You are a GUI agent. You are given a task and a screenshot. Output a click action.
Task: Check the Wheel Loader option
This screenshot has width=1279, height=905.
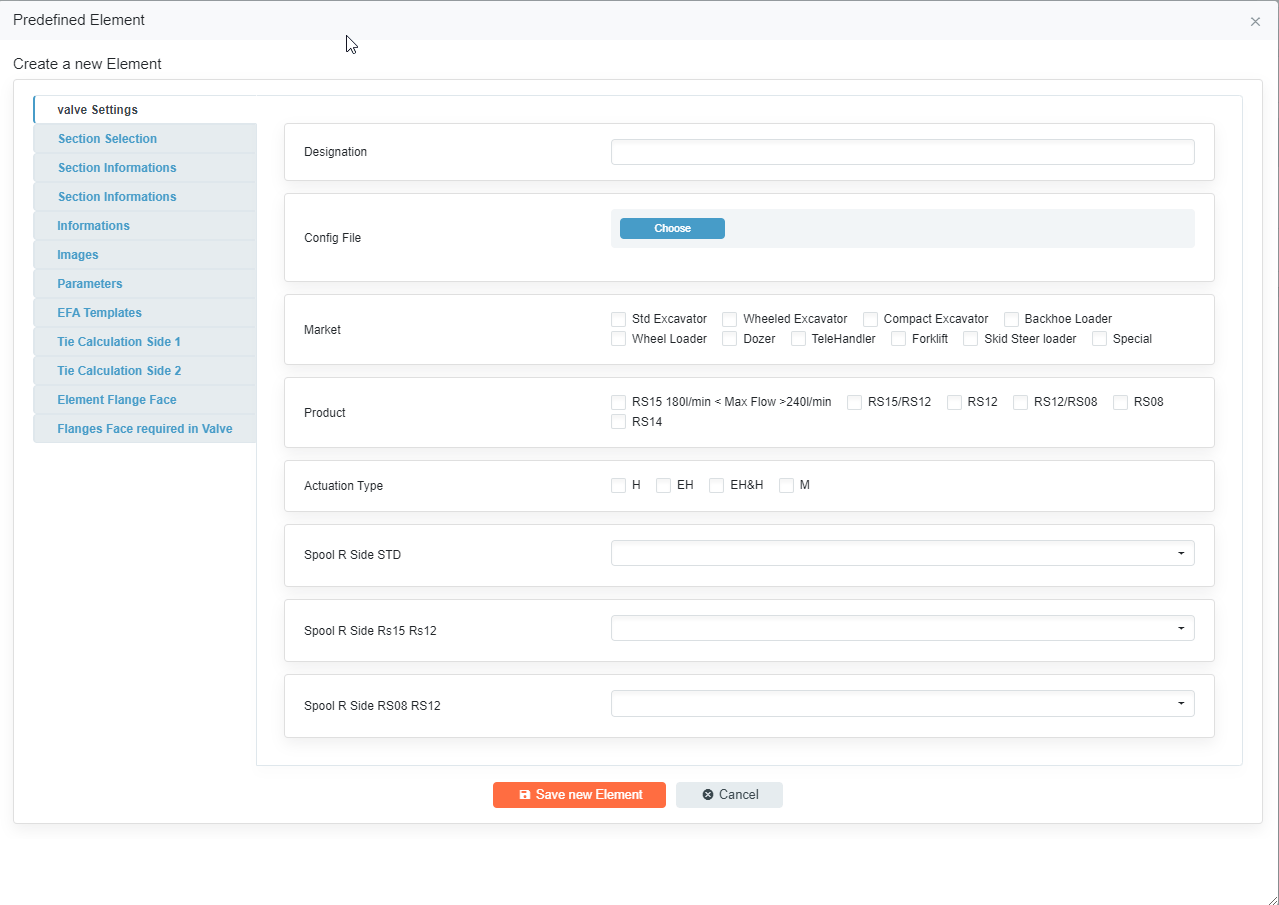coord(618,339)
